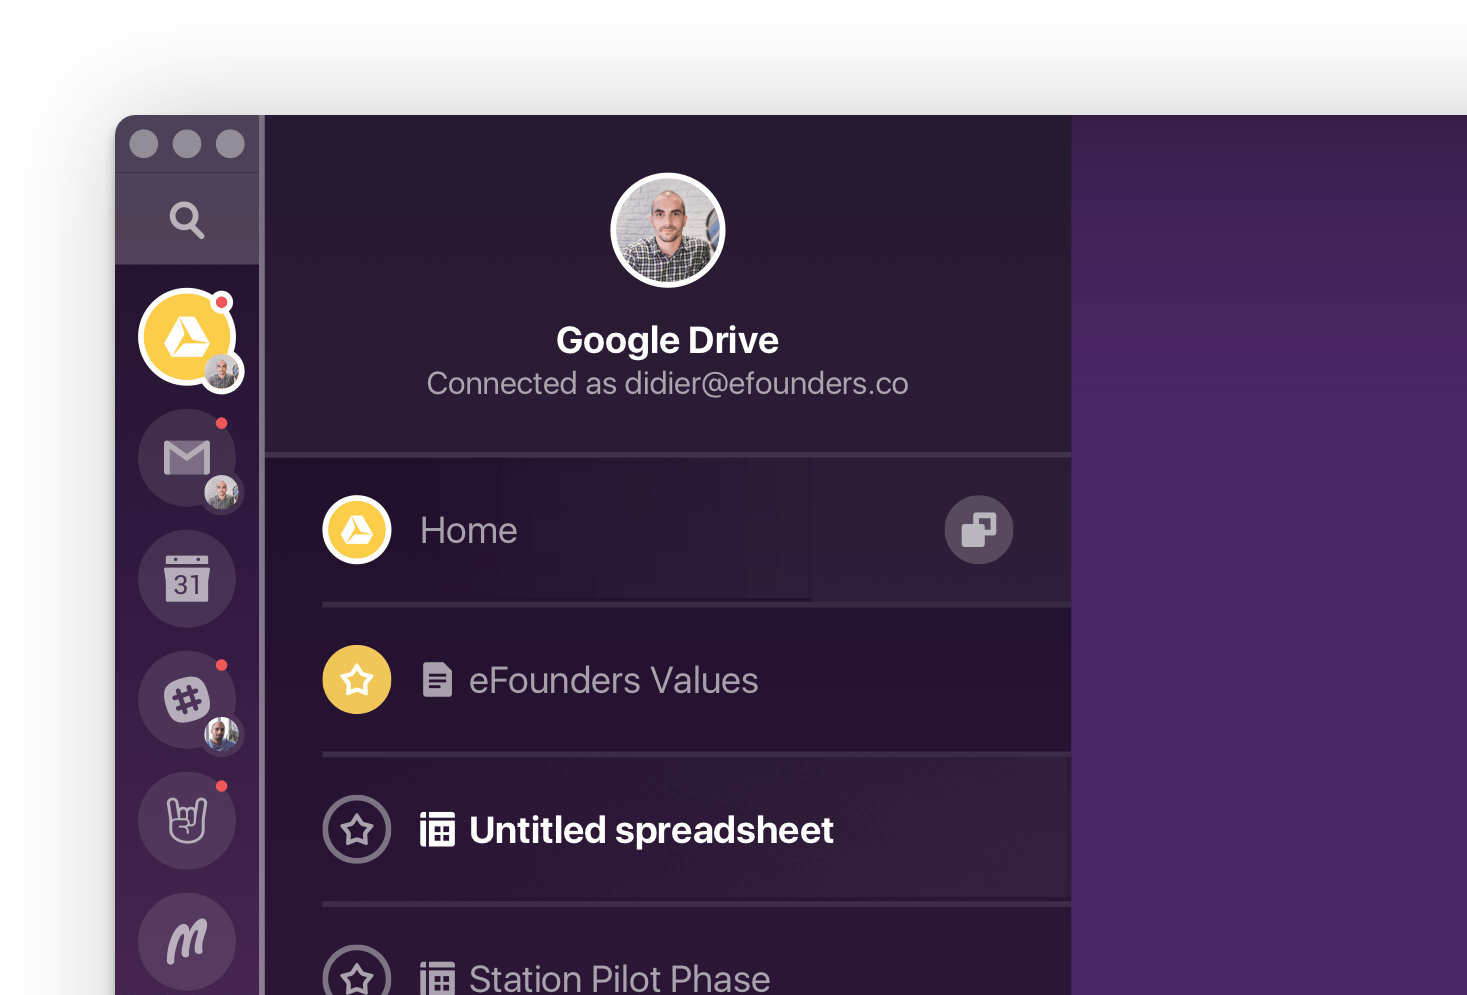Unstar the eFounders Values document

(x=357, y=680)
